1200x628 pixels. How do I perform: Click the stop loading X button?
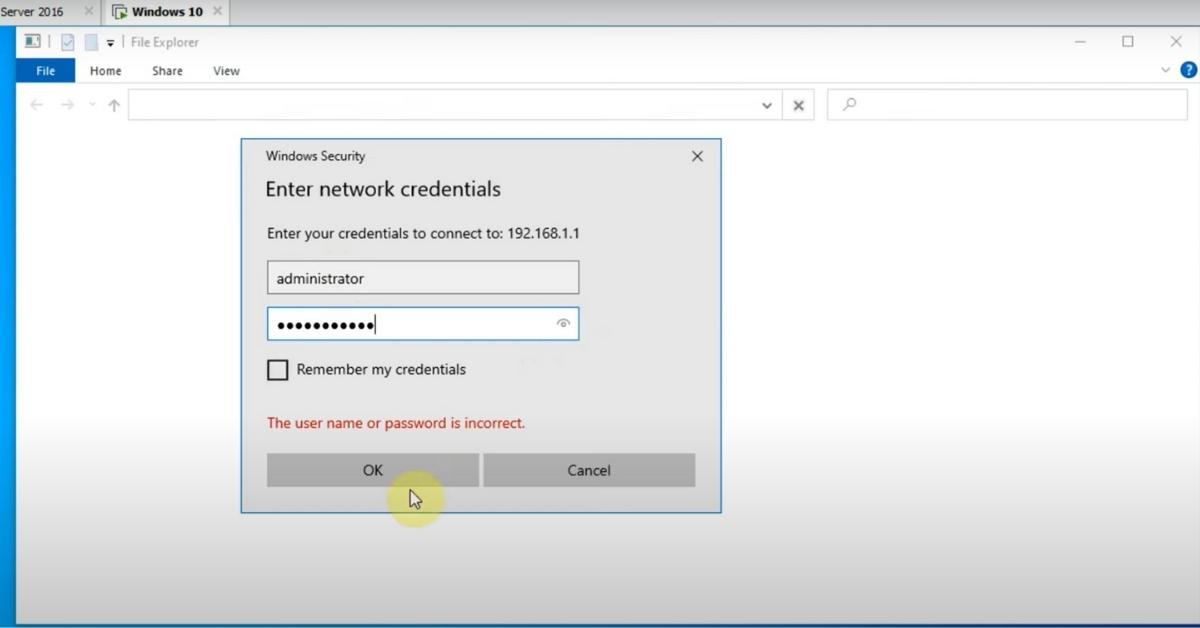pos(798,105)
